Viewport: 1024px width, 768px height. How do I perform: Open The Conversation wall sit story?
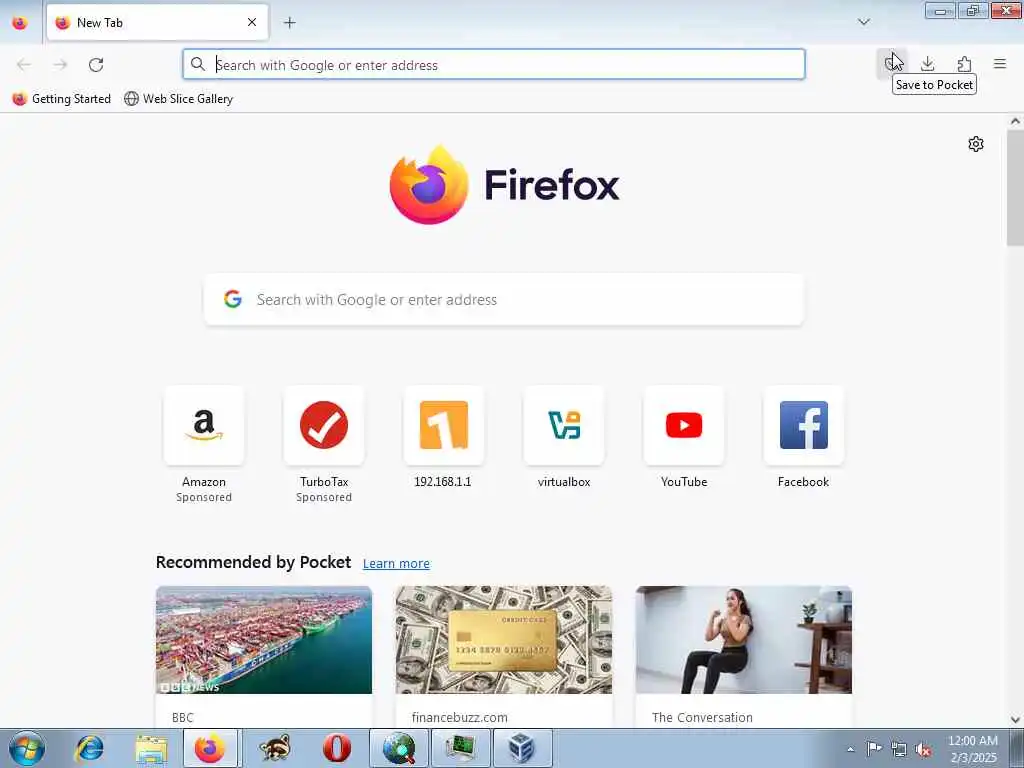pos(744,640)
